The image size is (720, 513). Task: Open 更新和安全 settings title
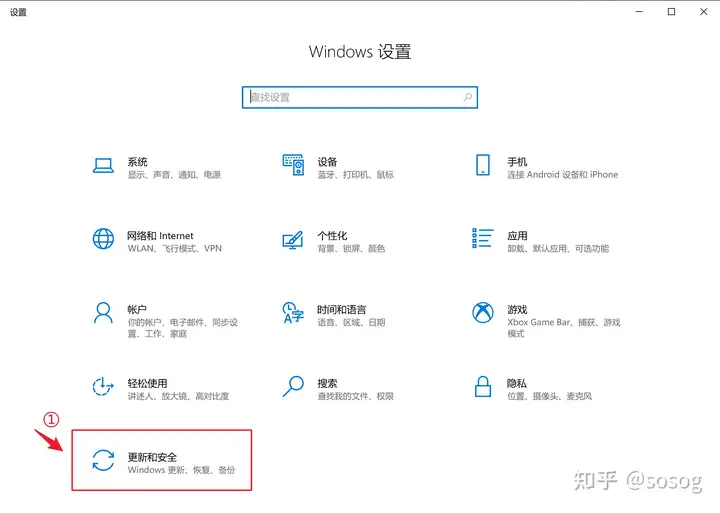(x=152, y=457)
